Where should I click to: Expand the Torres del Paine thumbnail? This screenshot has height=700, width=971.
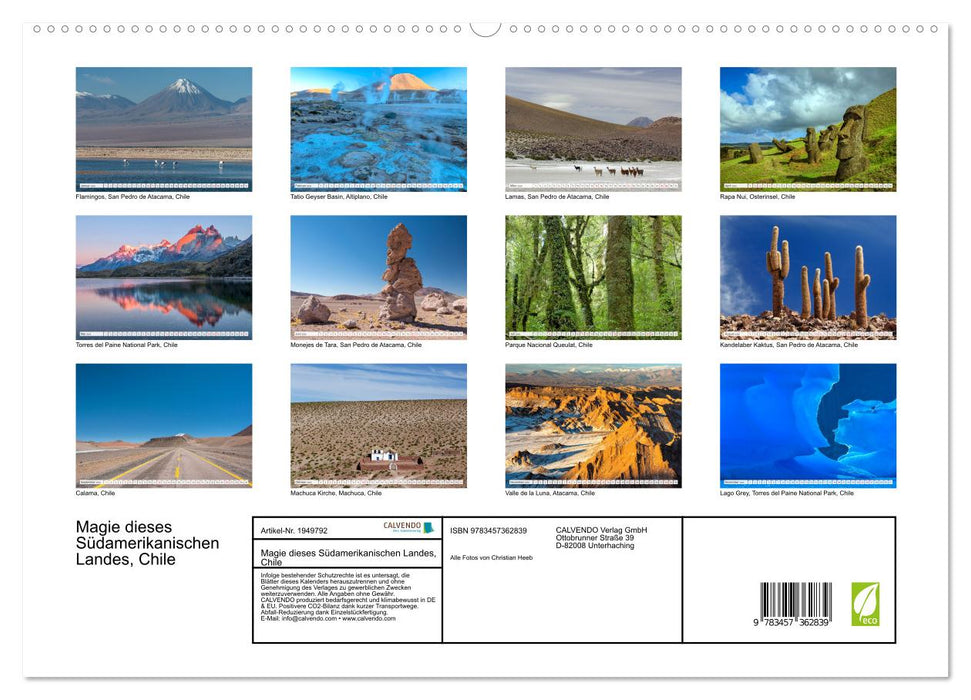click(x=164, y=277)
